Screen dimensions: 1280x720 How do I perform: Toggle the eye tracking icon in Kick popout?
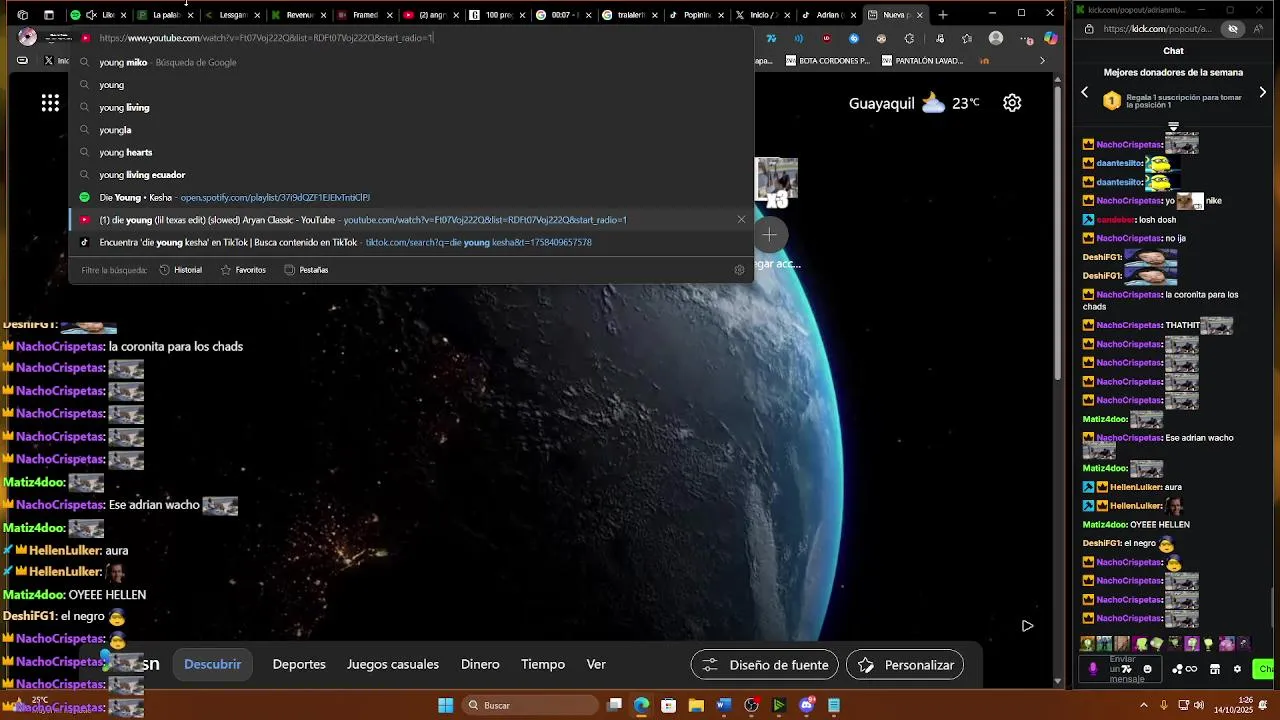[x=1233, y=29]
